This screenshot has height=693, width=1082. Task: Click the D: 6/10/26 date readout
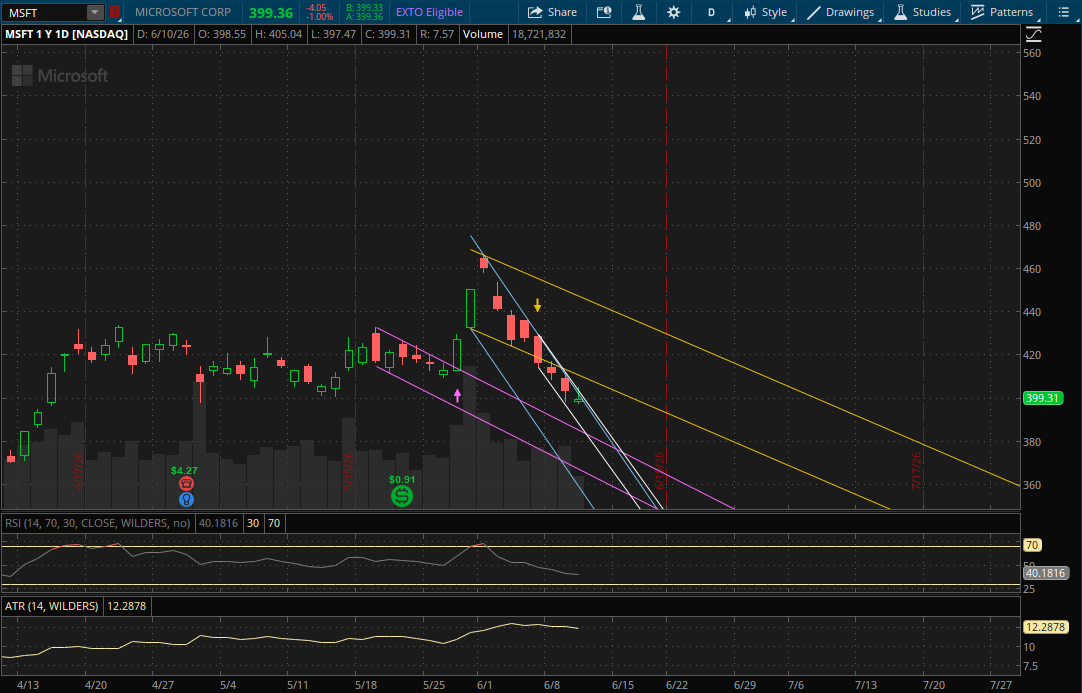[x=163, y=34]
